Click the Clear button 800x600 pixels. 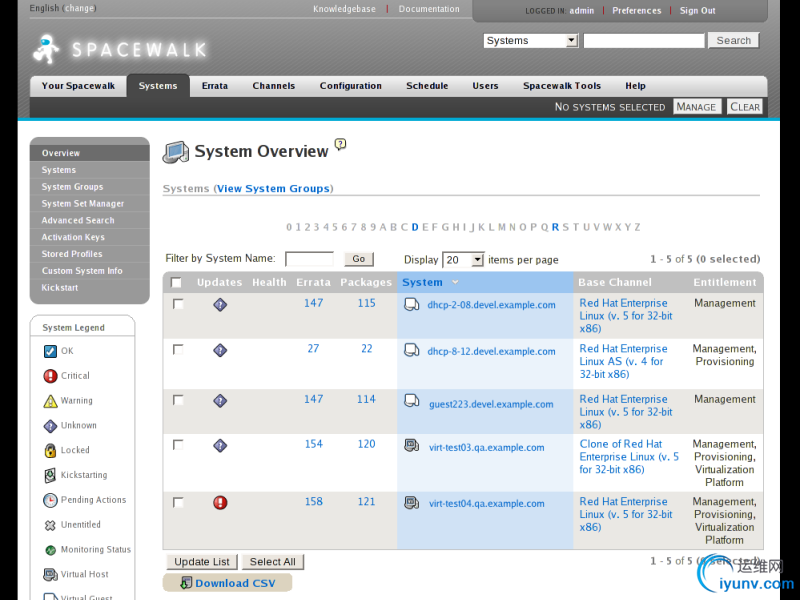pos(744,107)
